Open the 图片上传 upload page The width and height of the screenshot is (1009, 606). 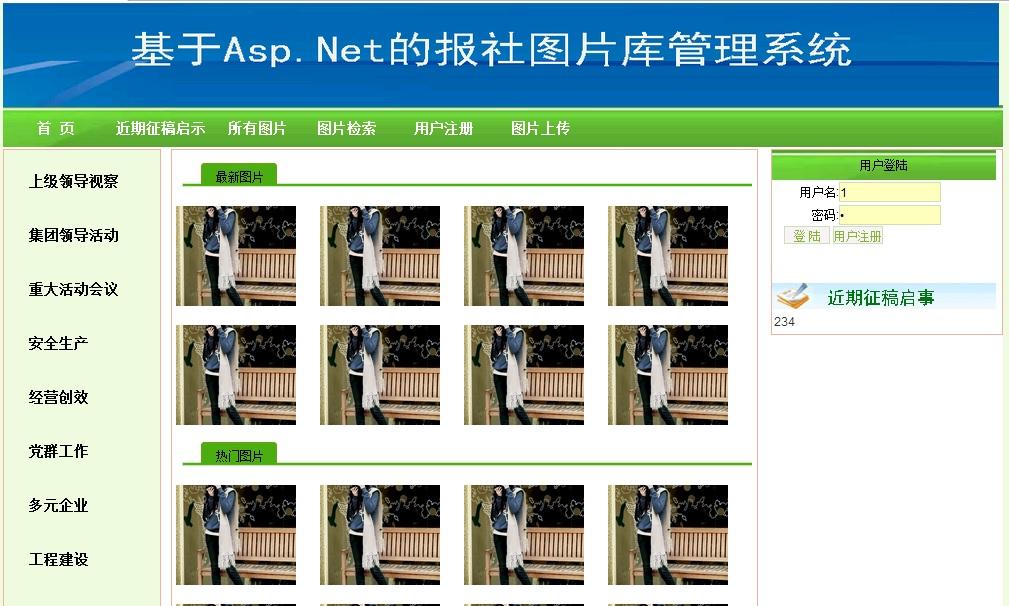point(541,129)
